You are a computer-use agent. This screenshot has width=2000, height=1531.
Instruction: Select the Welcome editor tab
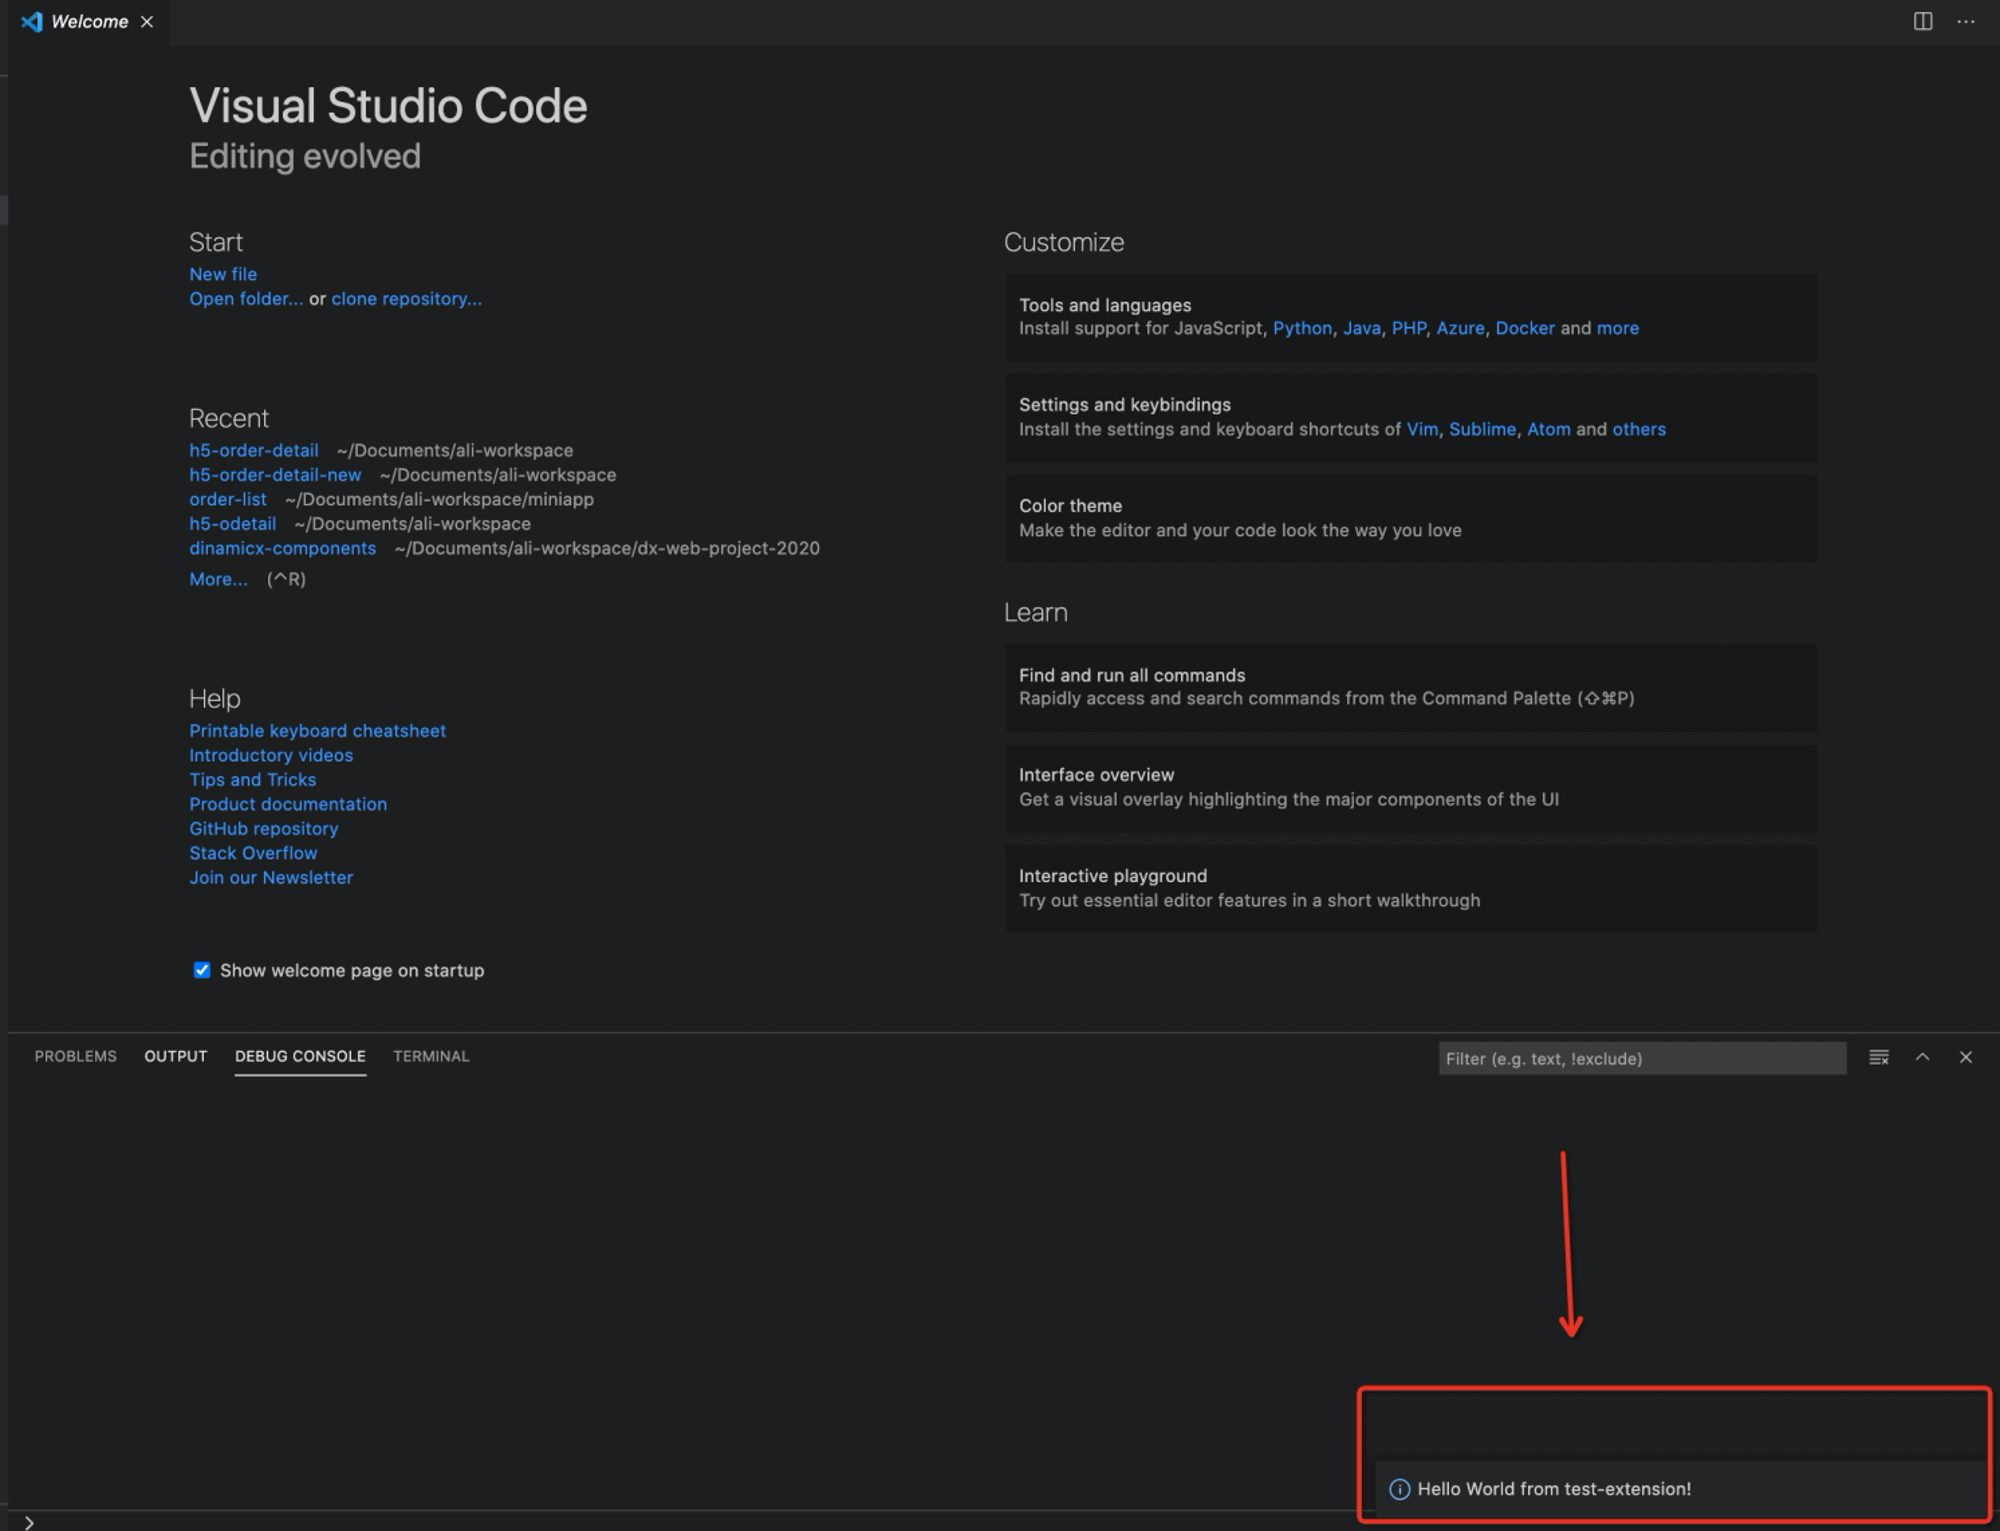(89, 22)
